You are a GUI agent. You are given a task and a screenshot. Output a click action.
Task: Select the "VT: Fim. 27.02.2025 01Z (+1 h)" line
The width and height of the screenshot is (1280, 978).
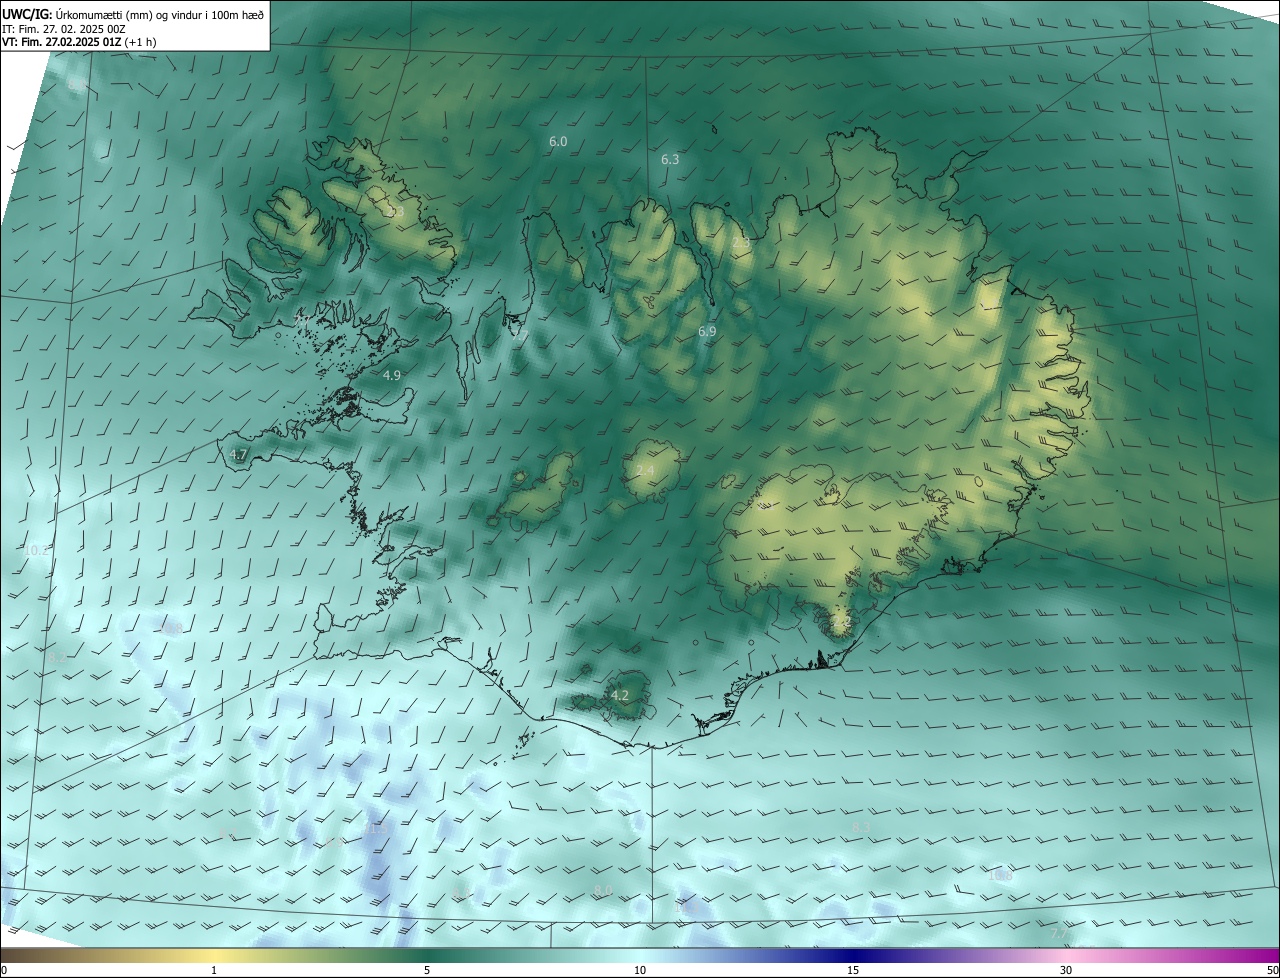click(78, 42)
